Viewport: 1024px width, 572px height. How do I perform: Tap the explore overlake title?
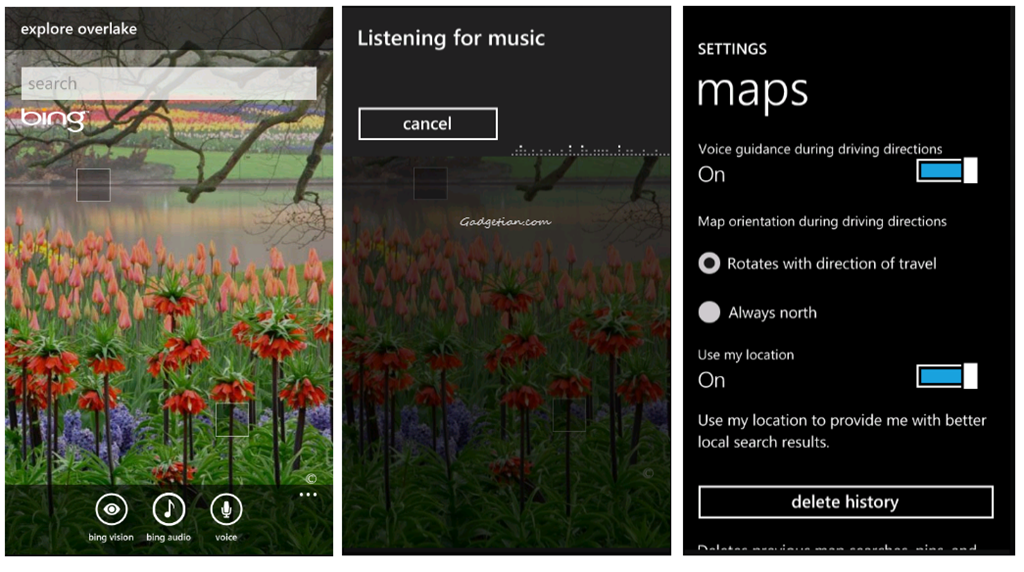coord(79,29)
